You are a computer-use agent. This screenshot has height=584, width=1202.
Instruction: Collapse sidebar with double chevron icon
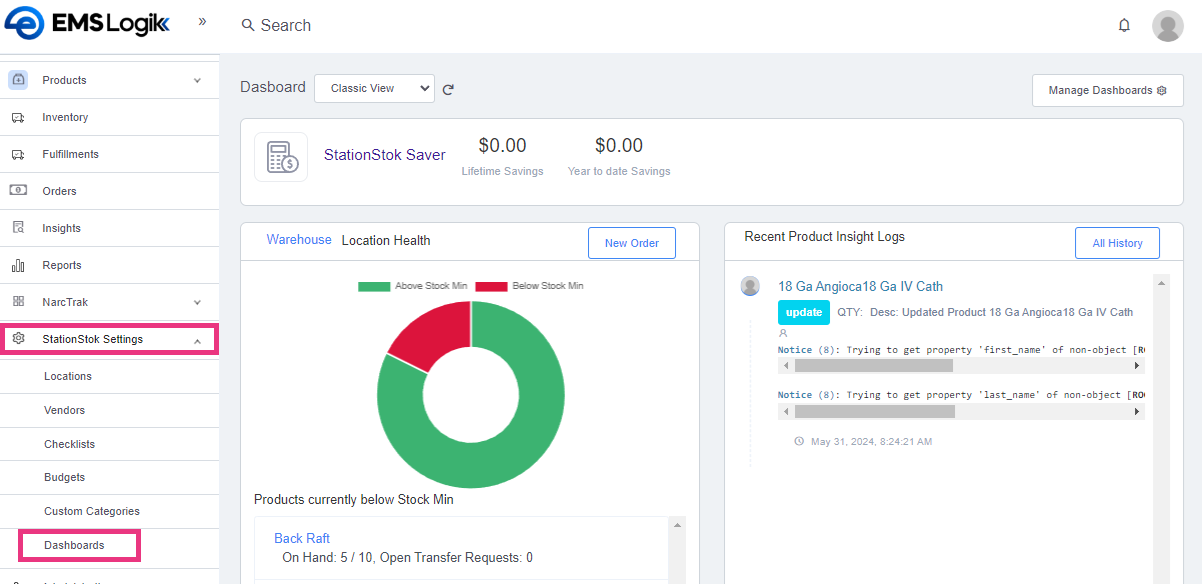coord(202,21)
